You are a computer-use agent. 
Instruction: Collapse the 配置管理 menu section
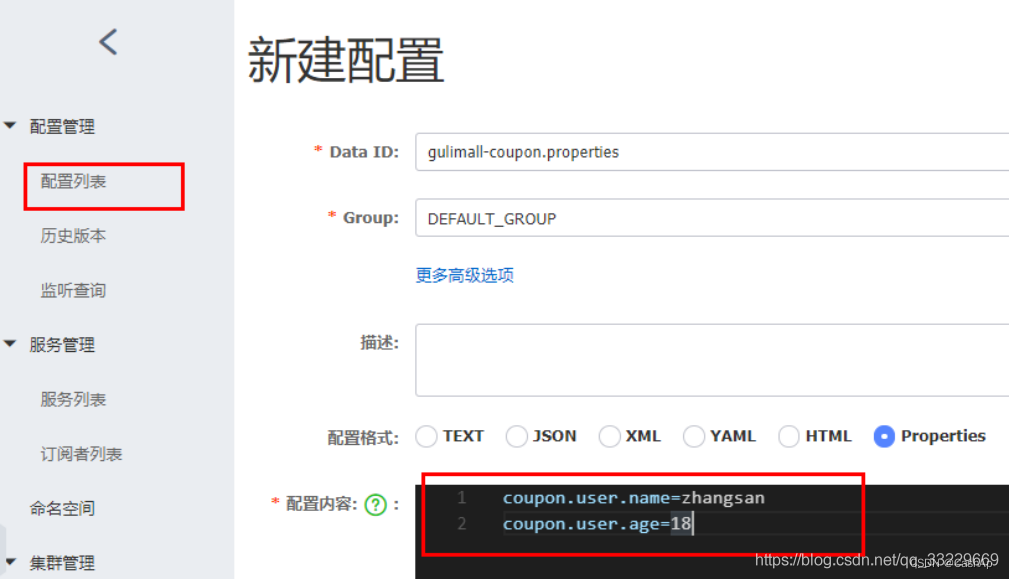pyautogui.click(x=10, y=125)
